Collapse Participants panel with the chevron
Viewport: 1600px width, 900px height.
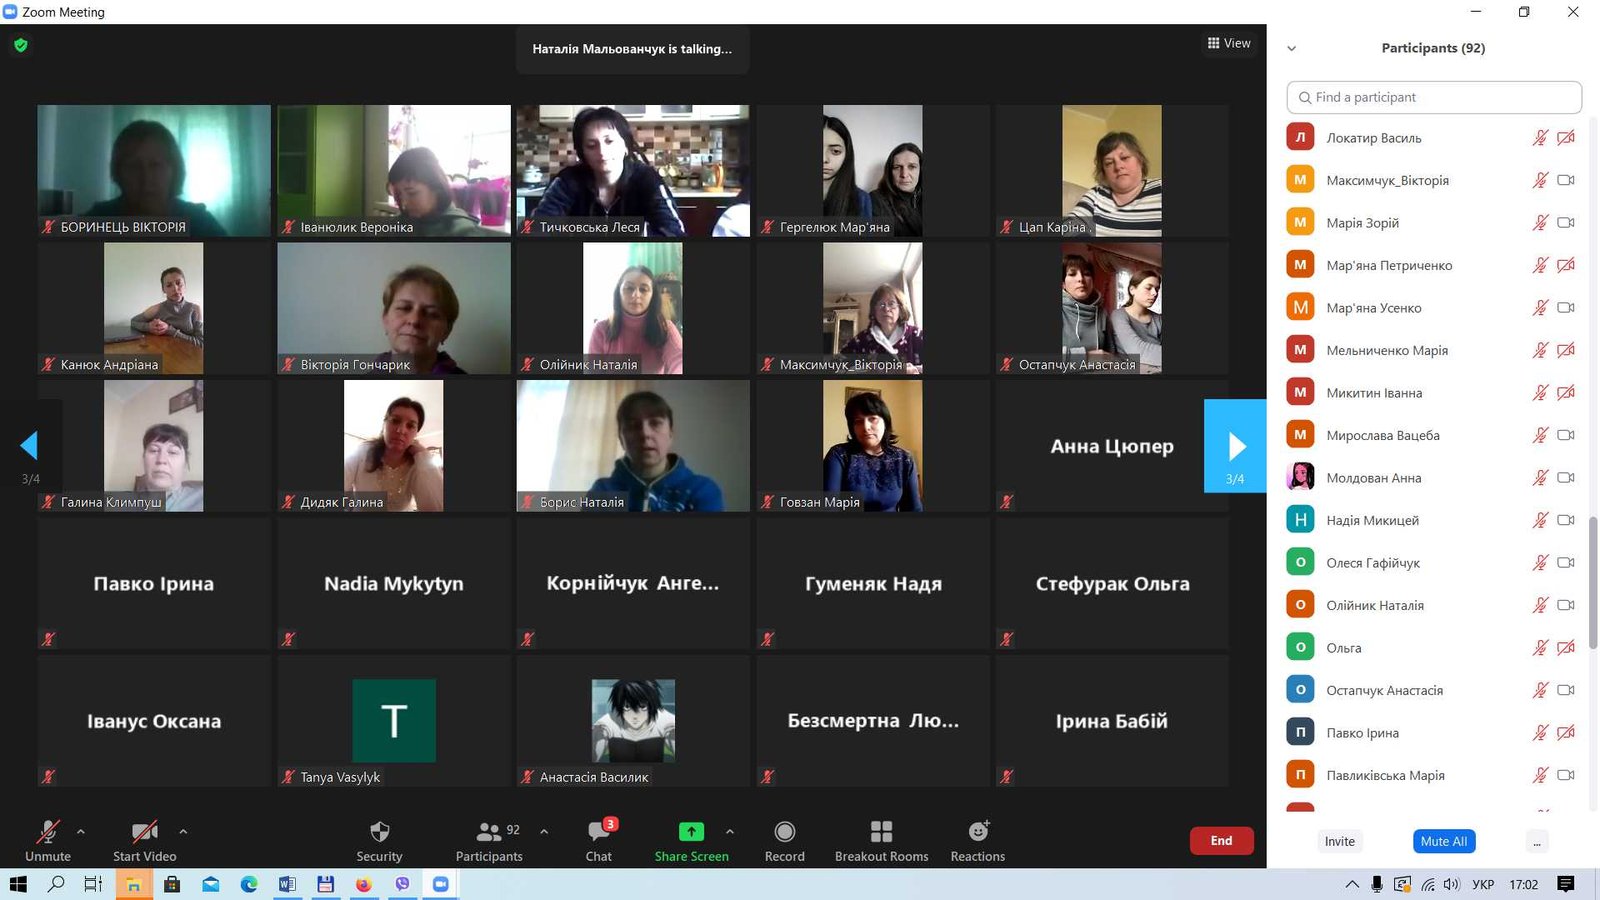[1291, 48]
